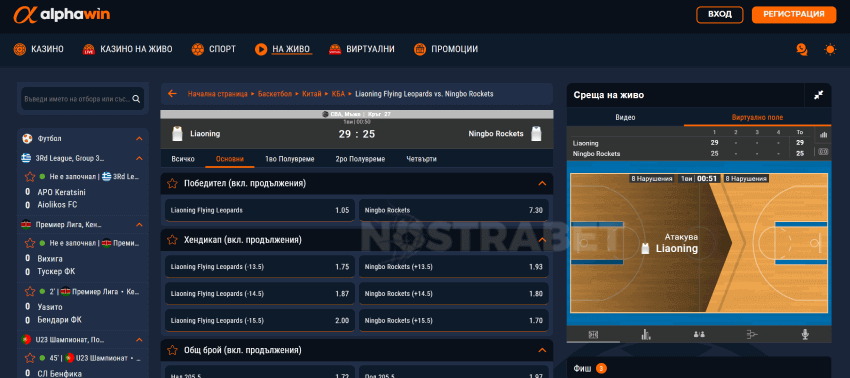Select Ningbo Rockets (+14.5) at 1.80
Screen dimensions: 850x378
click(454, 293)
